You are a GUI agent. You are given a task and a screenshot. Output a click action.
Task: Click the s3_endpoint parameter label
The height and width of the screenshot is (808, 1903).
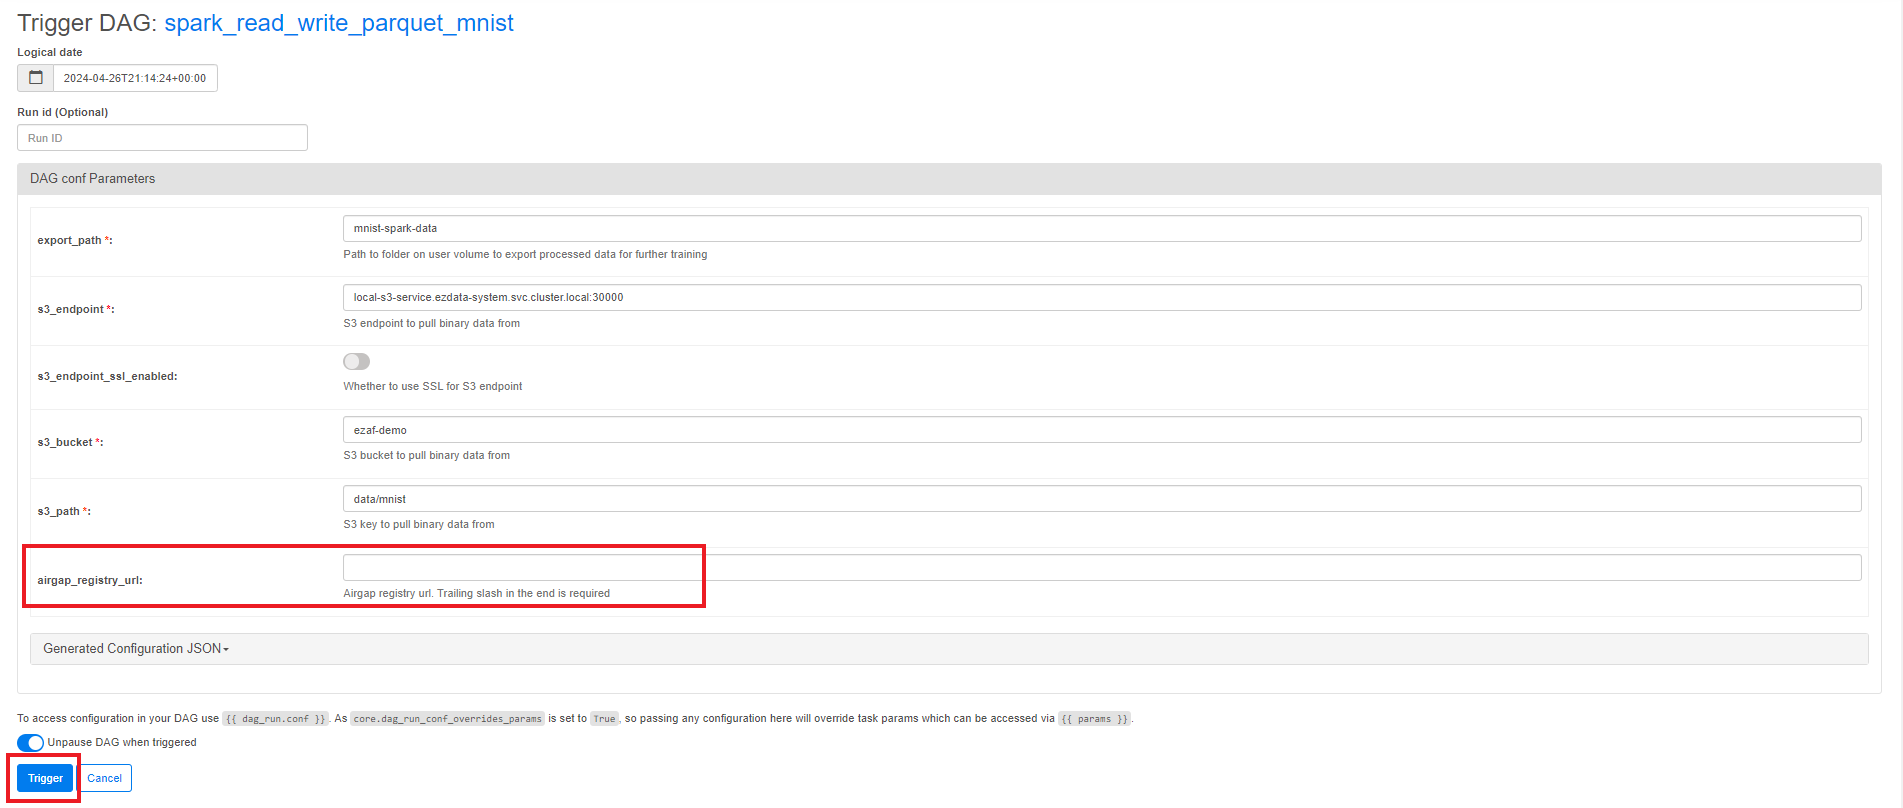[76, 309]
